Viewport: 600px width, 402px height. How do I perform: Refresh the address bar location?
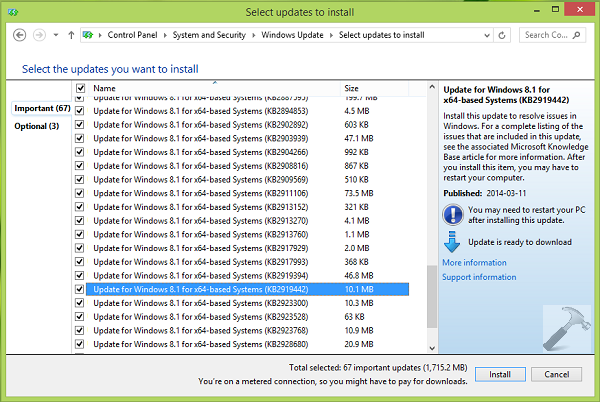[502, 35]
